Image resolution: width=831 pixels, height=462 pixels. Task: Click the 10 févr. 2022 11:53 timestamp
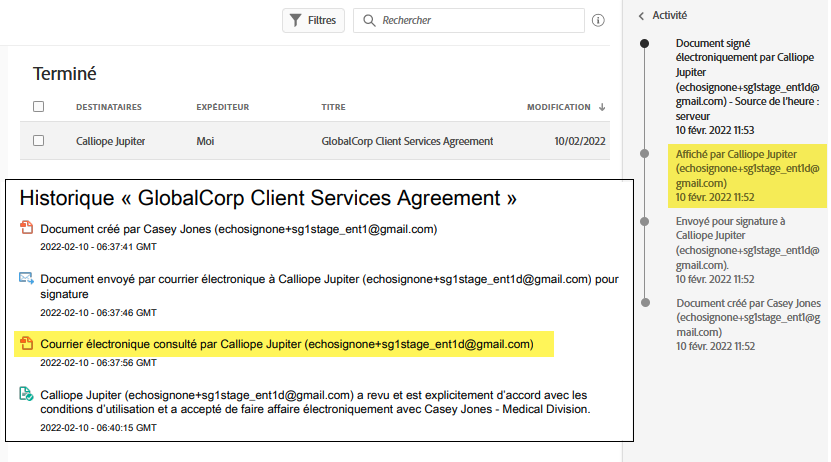pyautogui.click(x=715, y=130)
